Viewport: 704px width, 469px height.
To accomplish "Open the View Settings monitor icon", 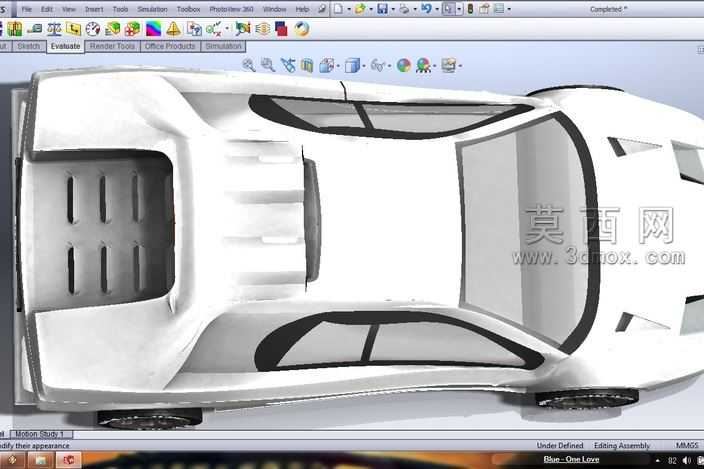I will [449, 66].
